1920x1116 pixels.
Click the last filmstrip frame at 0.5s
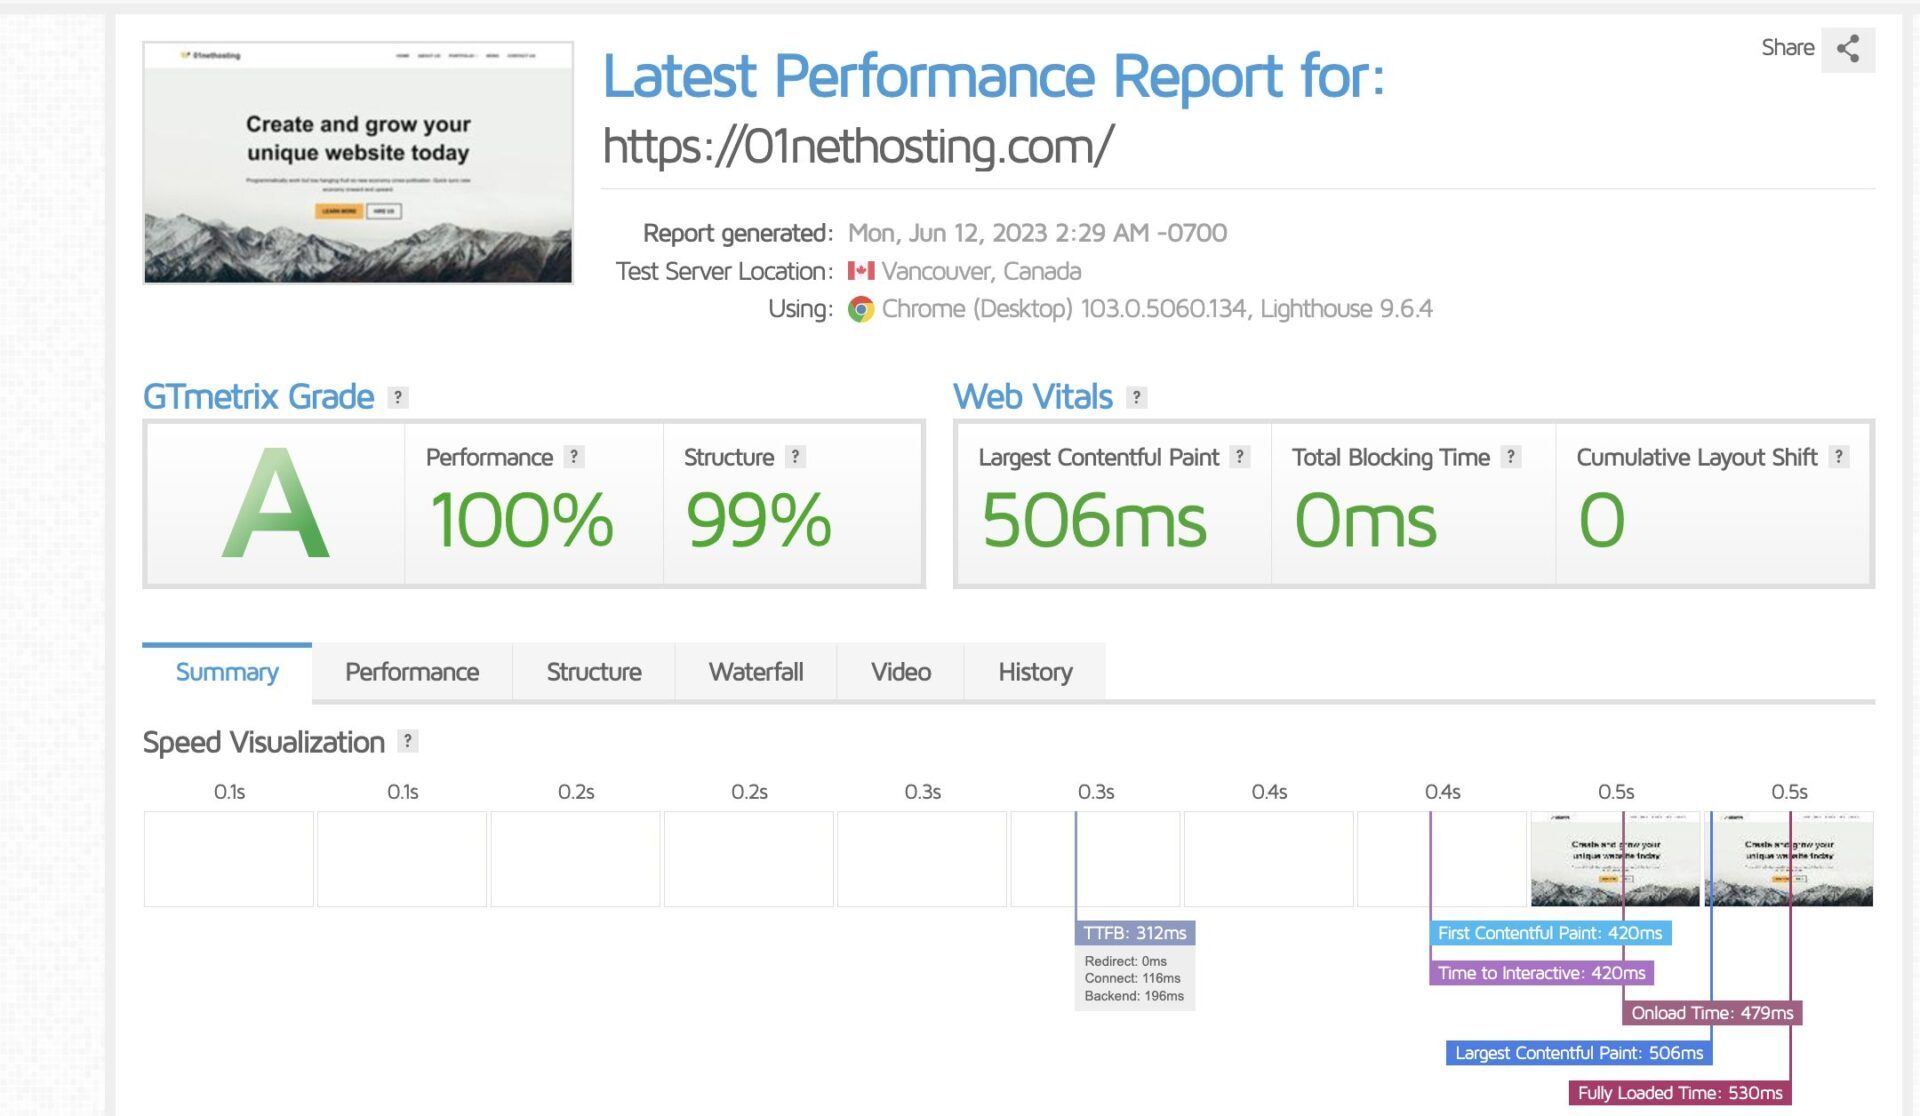[1788, 859]
